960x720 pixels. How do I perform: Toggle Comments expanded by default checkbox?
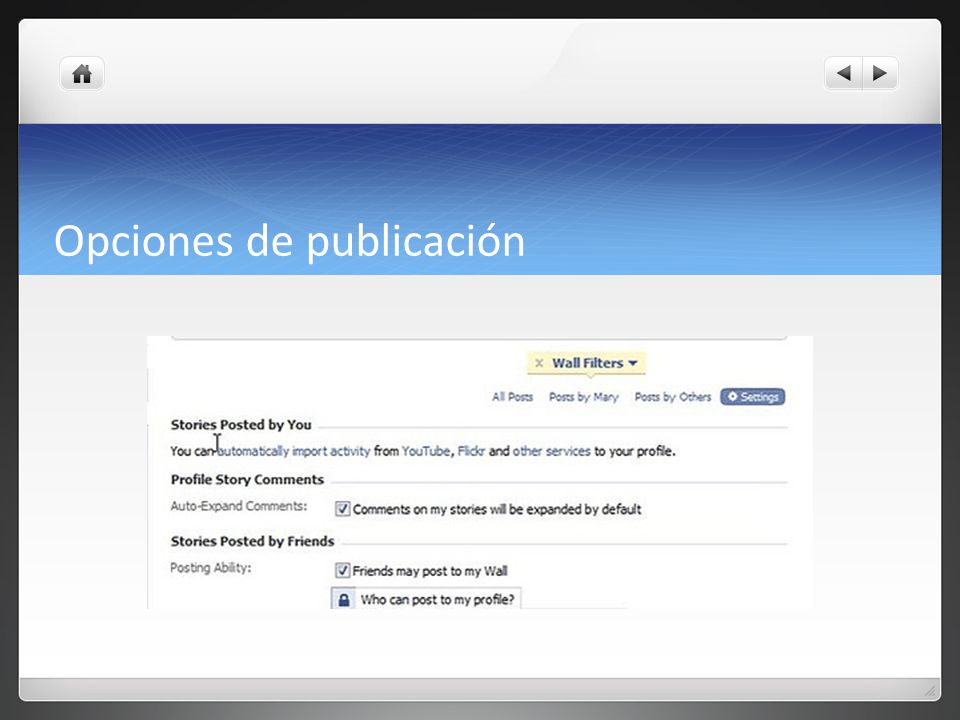click(x=342, y=509)
